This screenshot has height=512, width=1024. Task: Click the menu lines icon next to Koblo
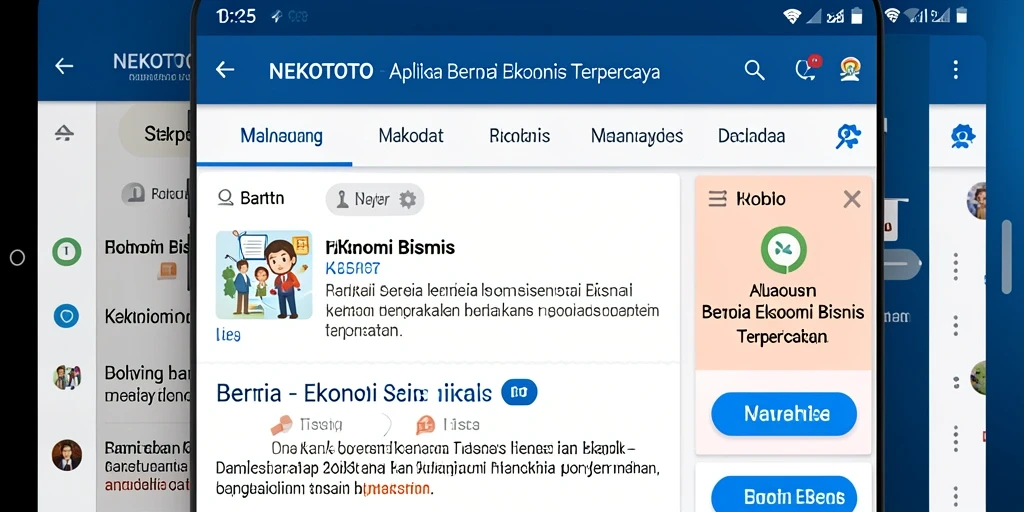pyautogui.click(x=717, y=199)
